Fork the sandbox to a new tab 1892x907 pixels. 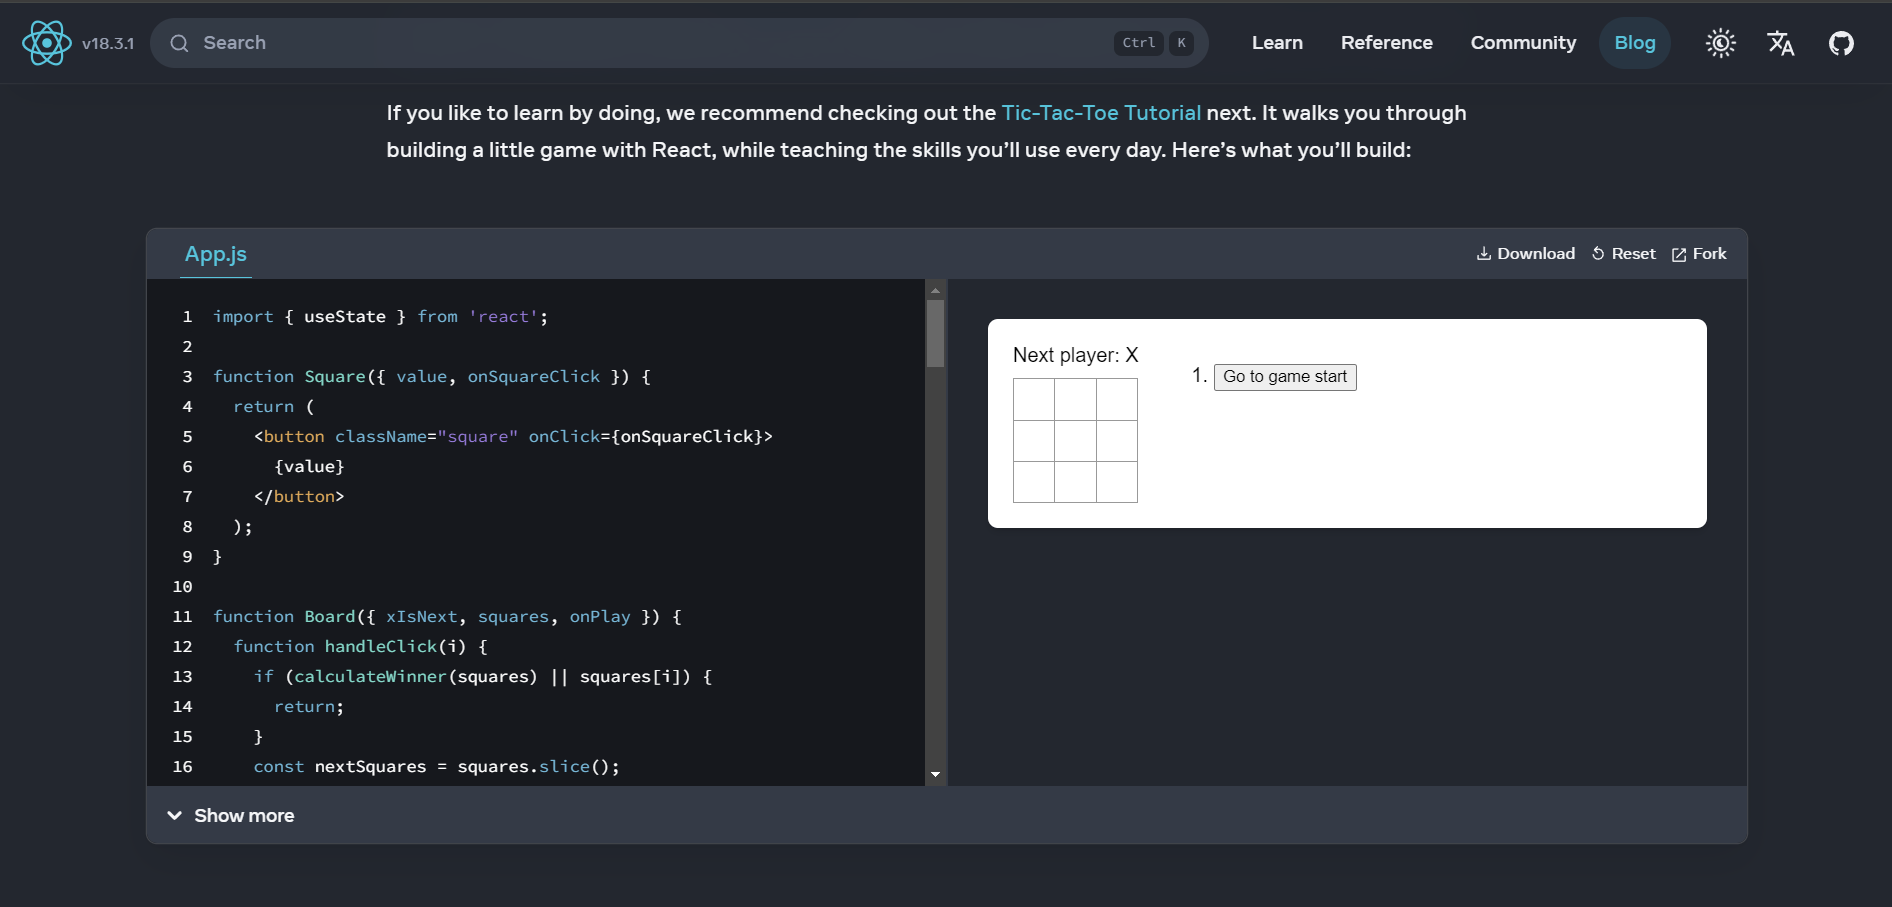pyautogui.click(x=1699, y=254)
